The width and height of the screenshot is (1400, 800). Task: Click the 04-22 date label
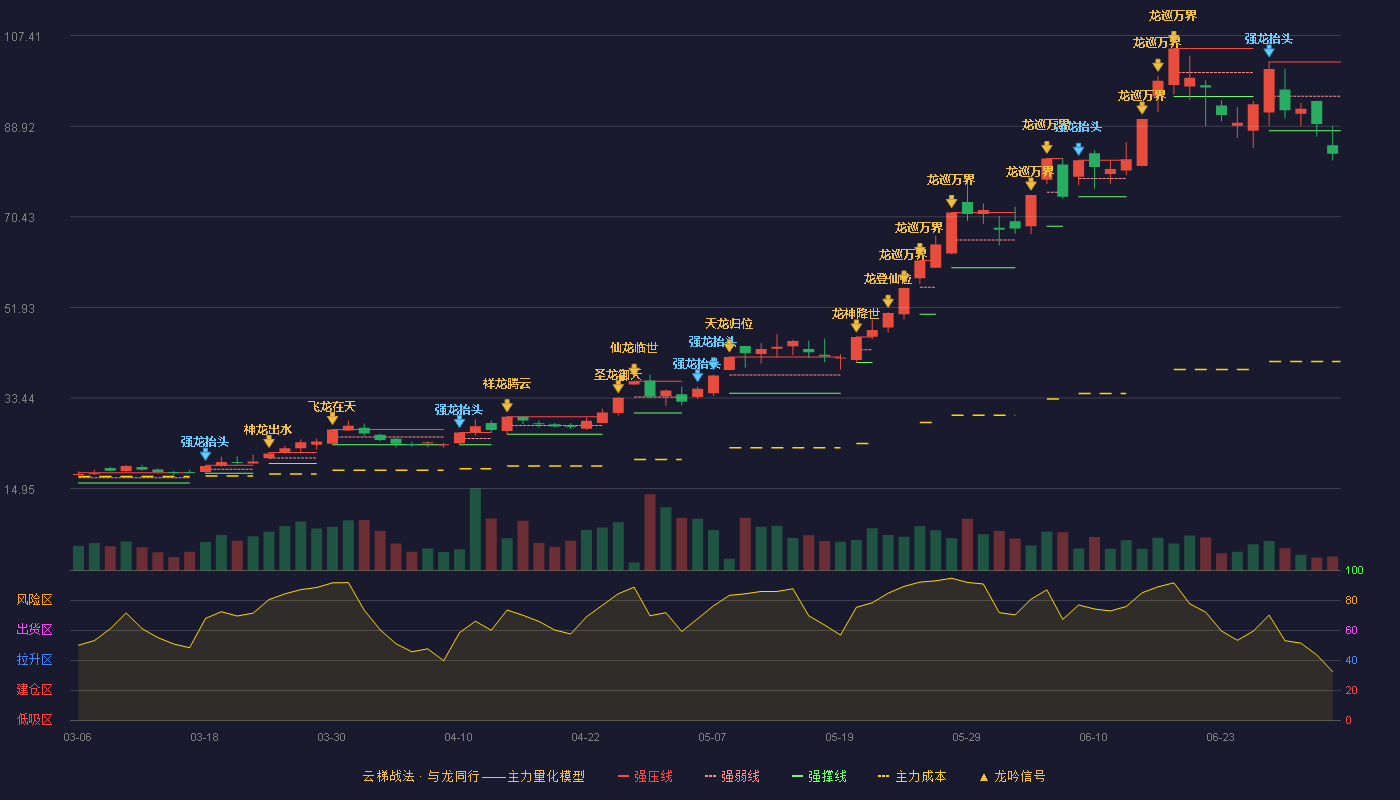585,737
